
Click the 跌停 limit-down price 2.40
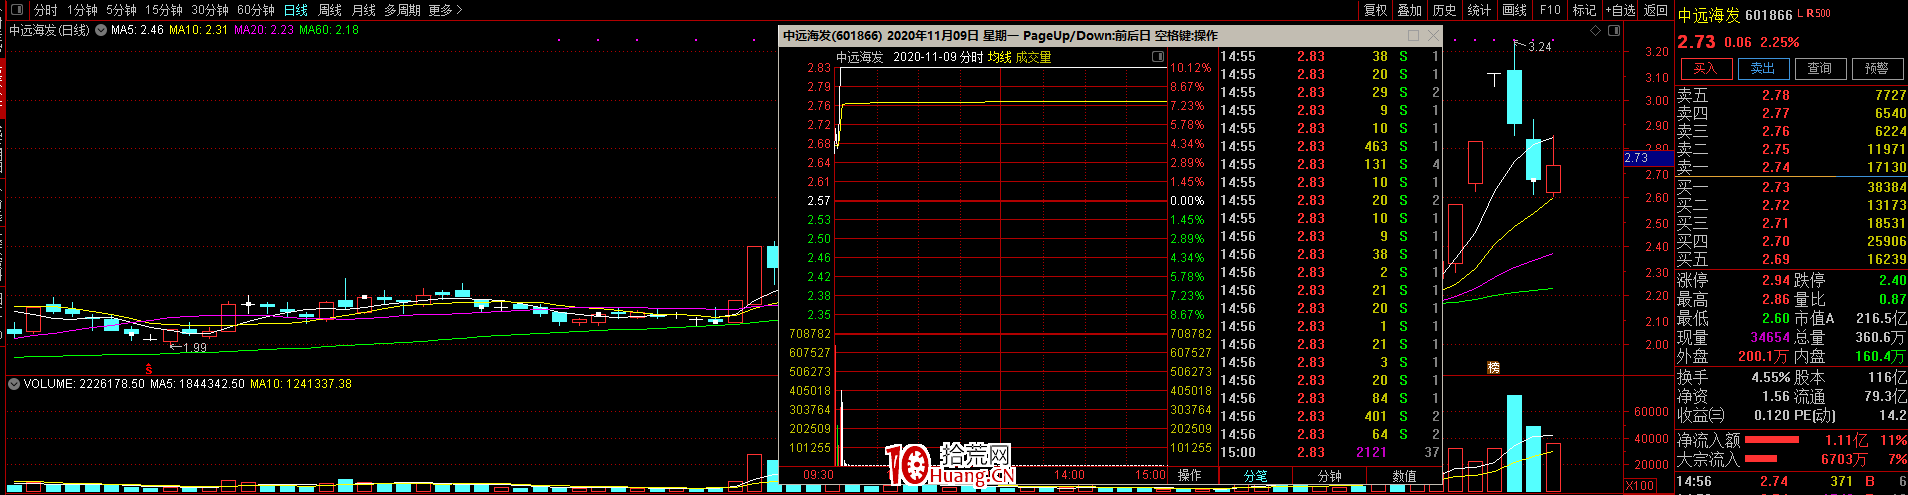point(1892,281)
